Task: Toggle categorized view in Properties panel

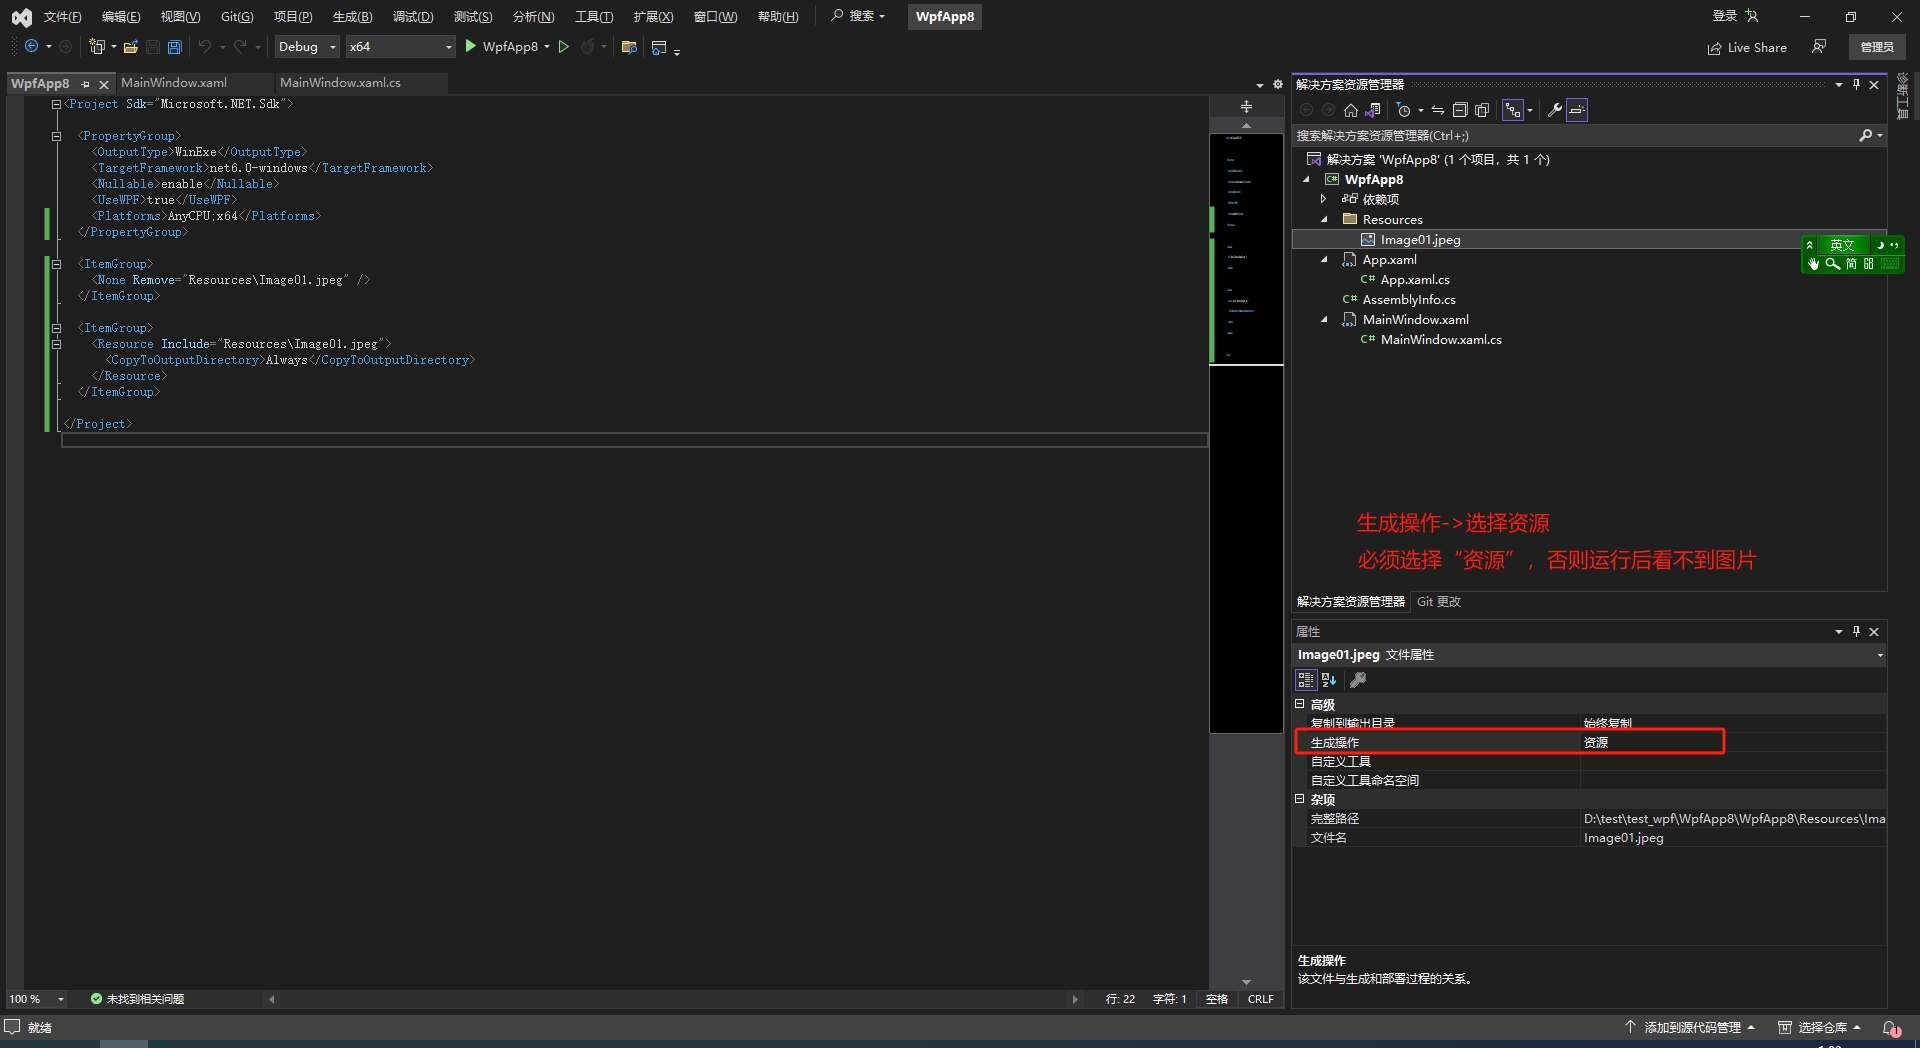Action: [x=1306, y=680]
